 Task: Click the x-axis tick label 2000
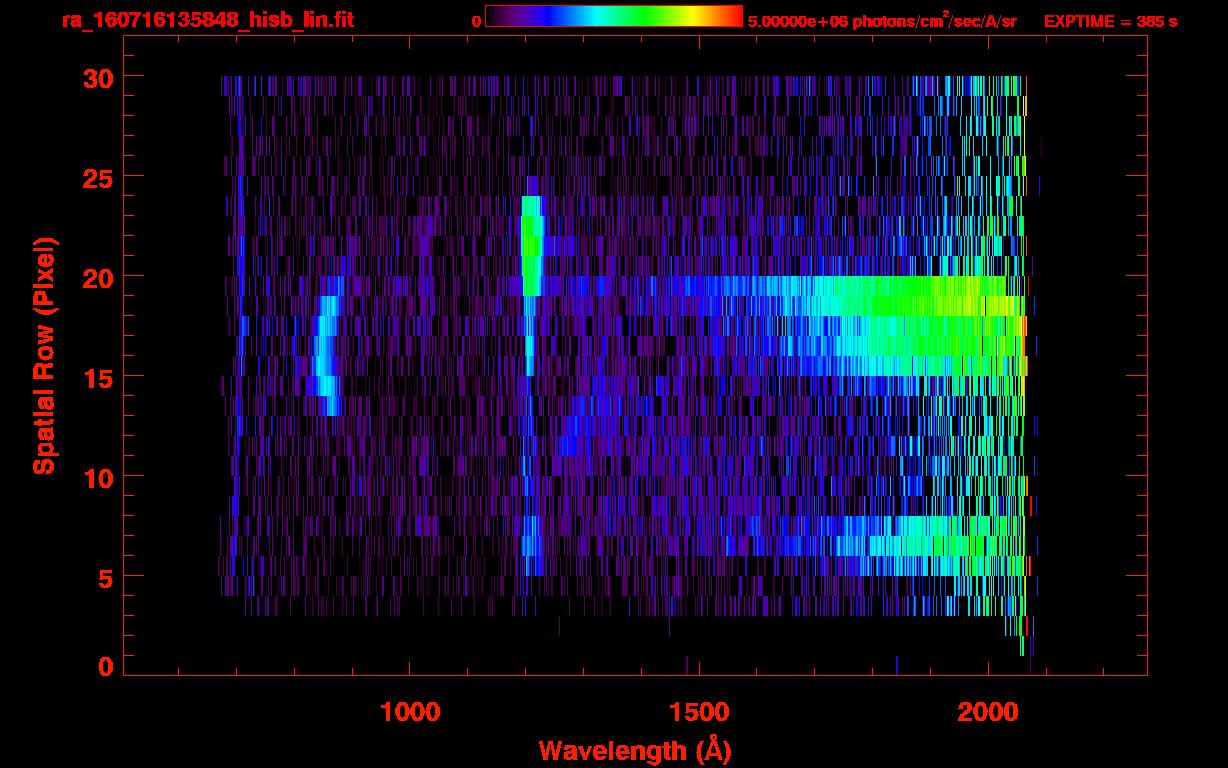[989, 711]
